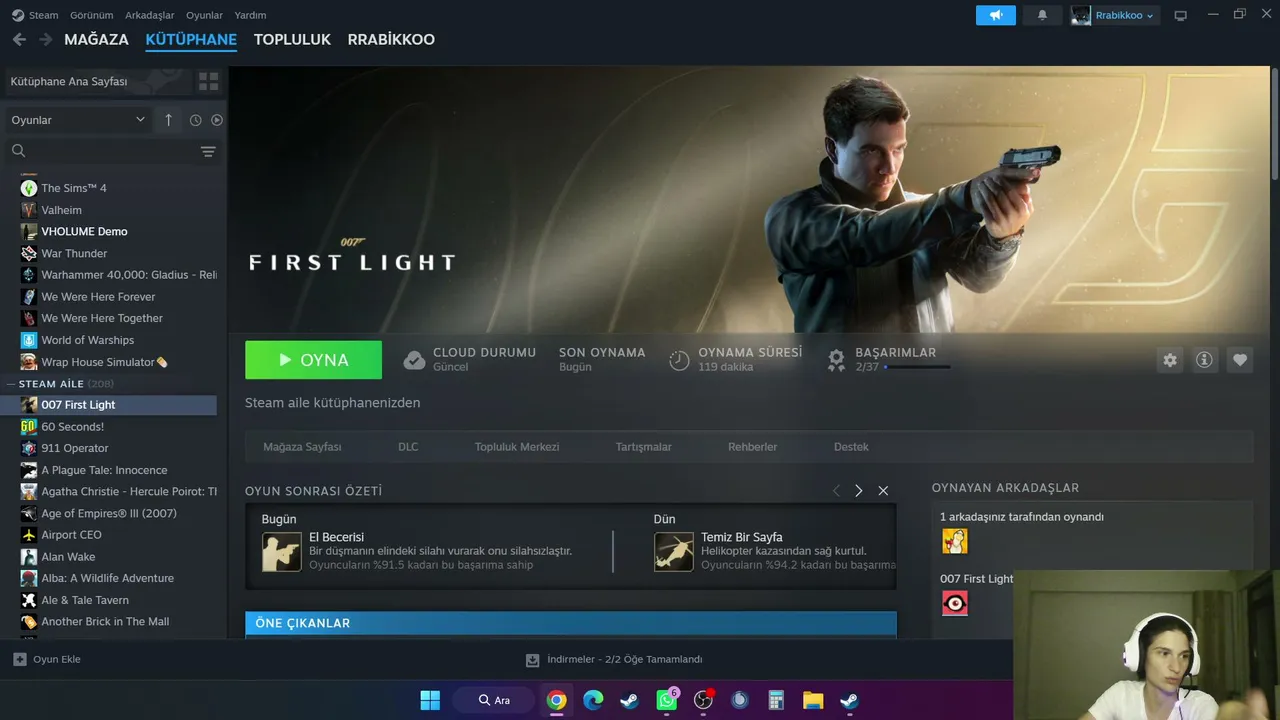Open BAŞARIMLAR achievements gear icon
Image resolution: width=1280 pixels, height=720 pixels.
click(x=836, y=360)
